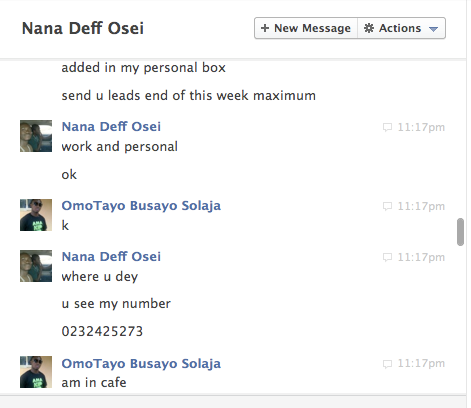Viewport: 471px width, 408px height.
Task: Click the 11:17pm timestamp on 'k' message
Action: [421, 206]
